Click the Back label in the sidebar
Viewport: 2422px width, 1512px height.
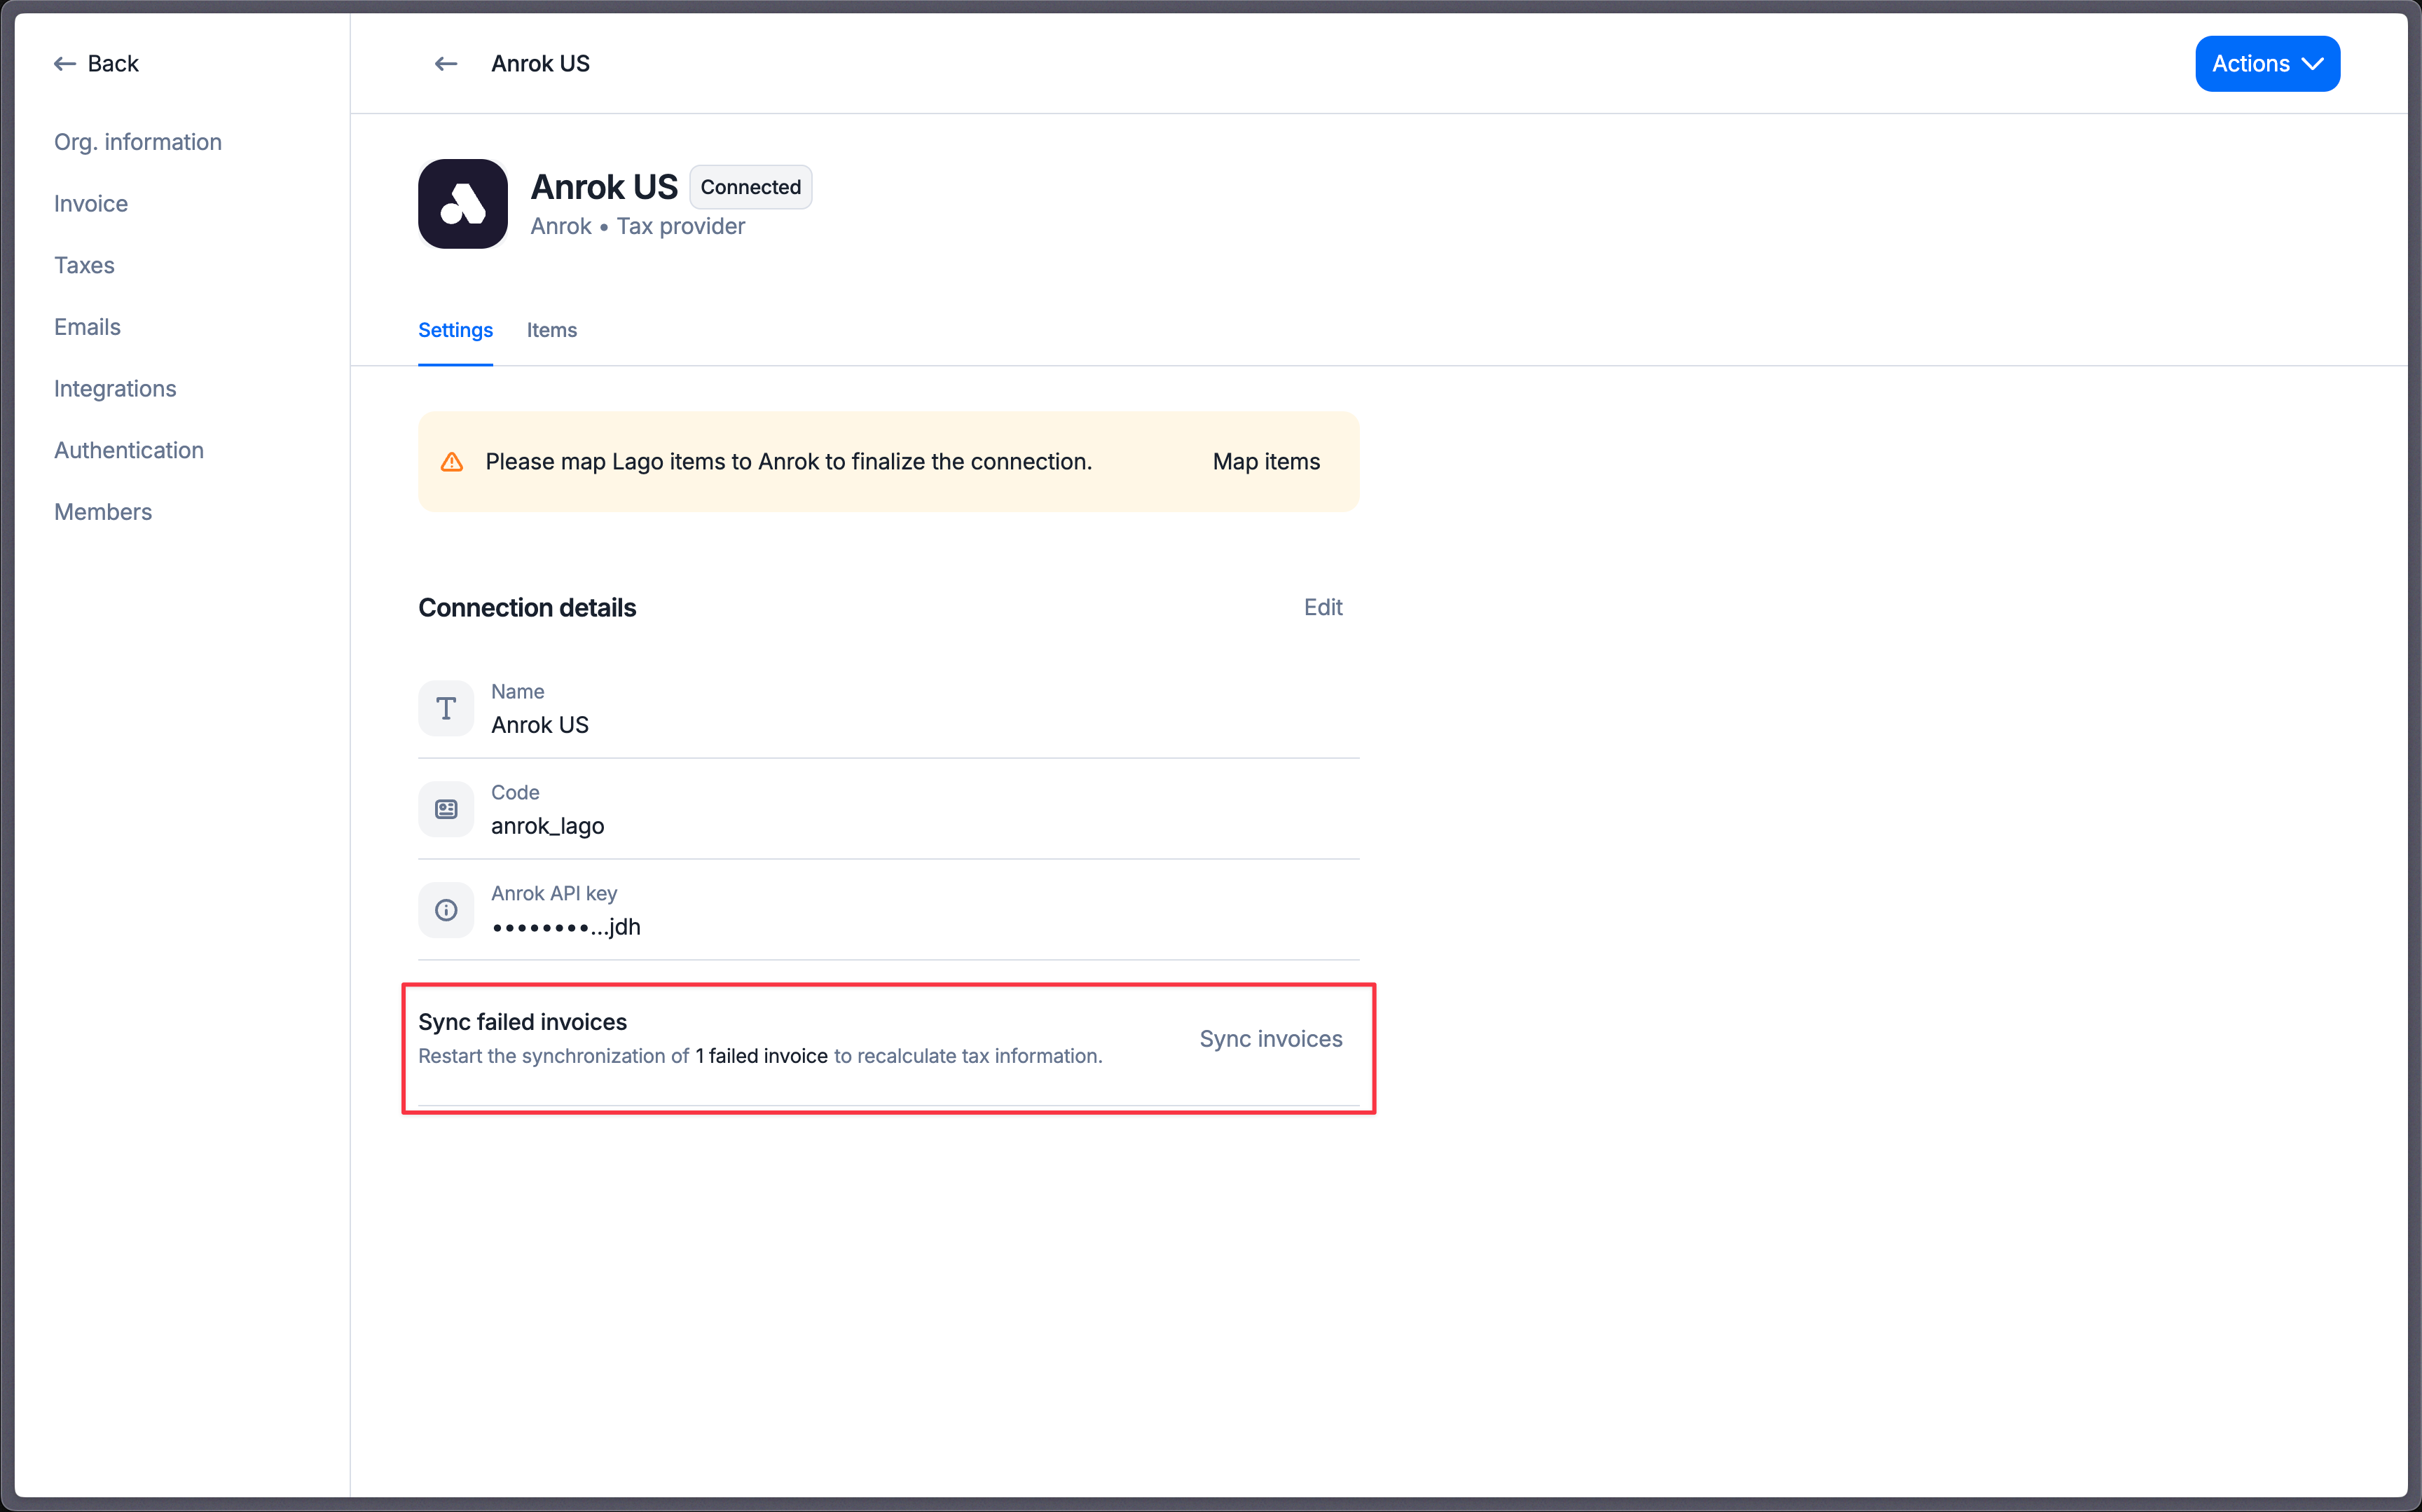[x=113, y=64]
